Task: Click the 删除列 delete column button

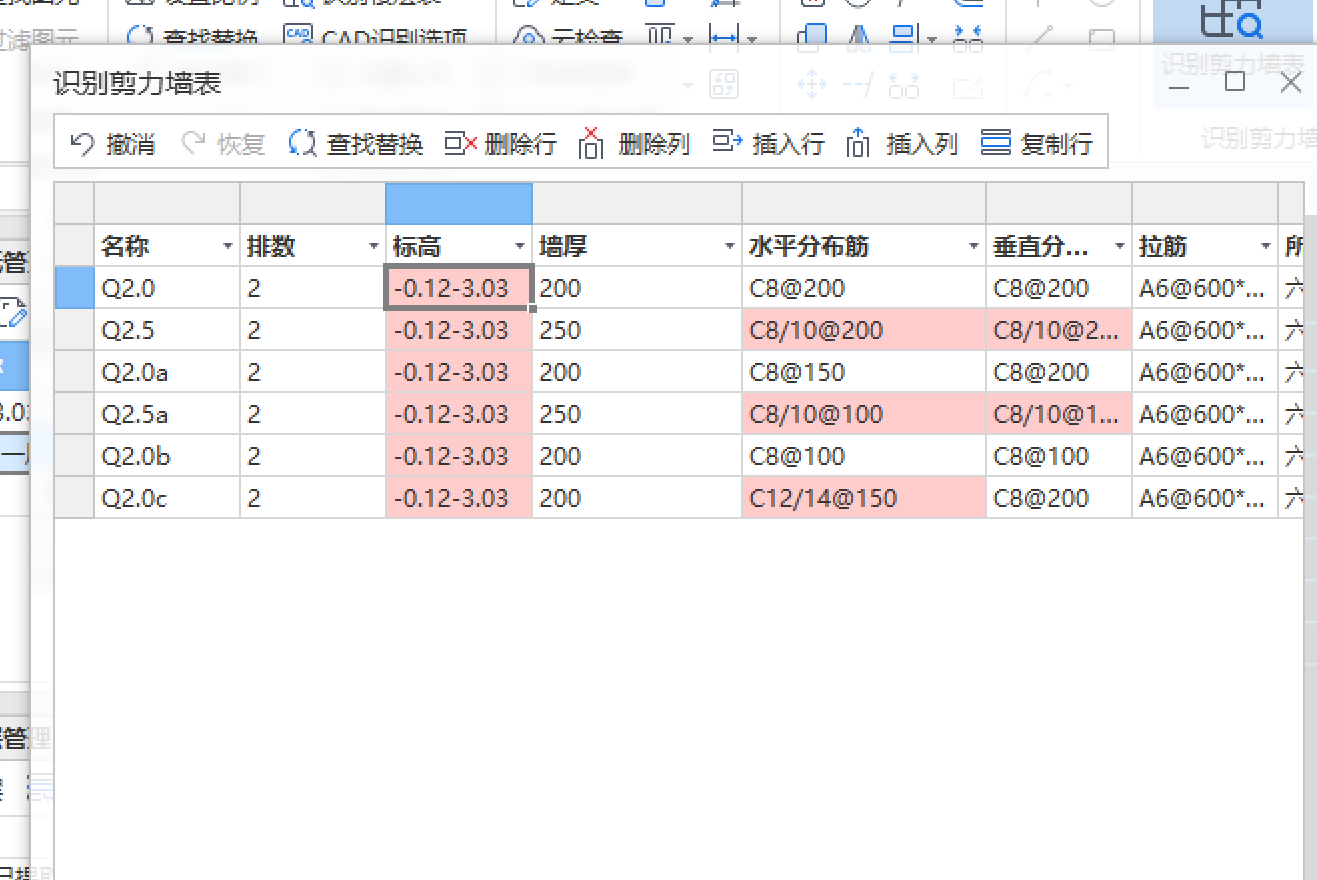Action: (634, 144)
